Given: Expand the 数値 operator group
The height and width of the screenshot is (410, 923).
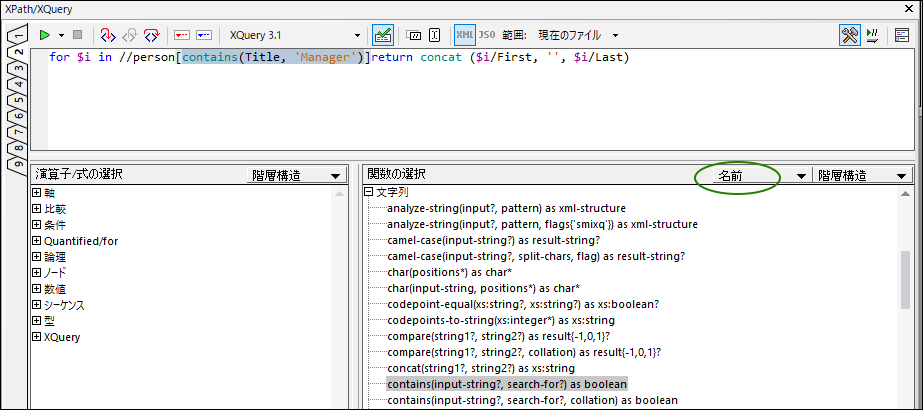Looking at the screenshot, I should [36, 289].
